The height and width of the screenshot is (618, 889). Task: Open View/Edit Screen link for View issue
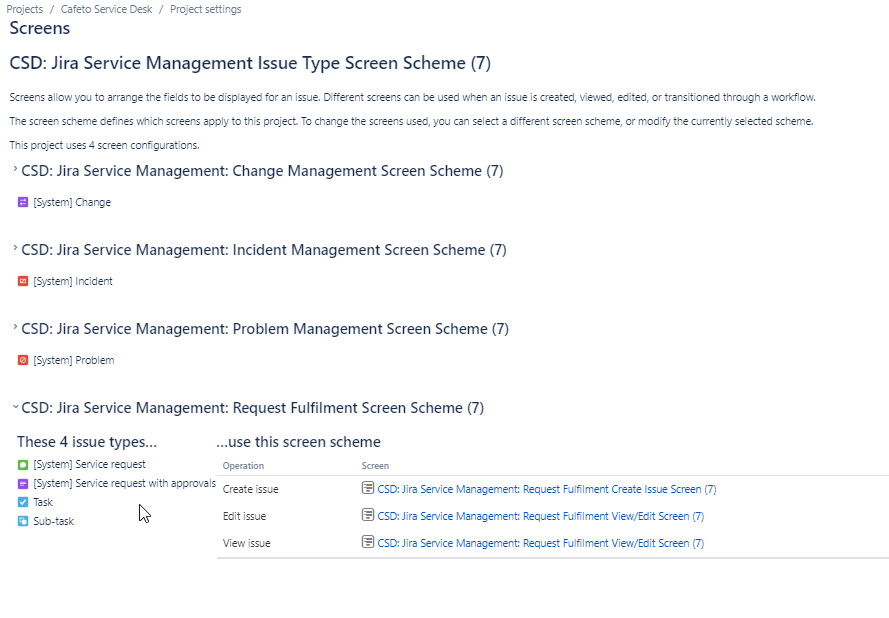coord(540,543)
